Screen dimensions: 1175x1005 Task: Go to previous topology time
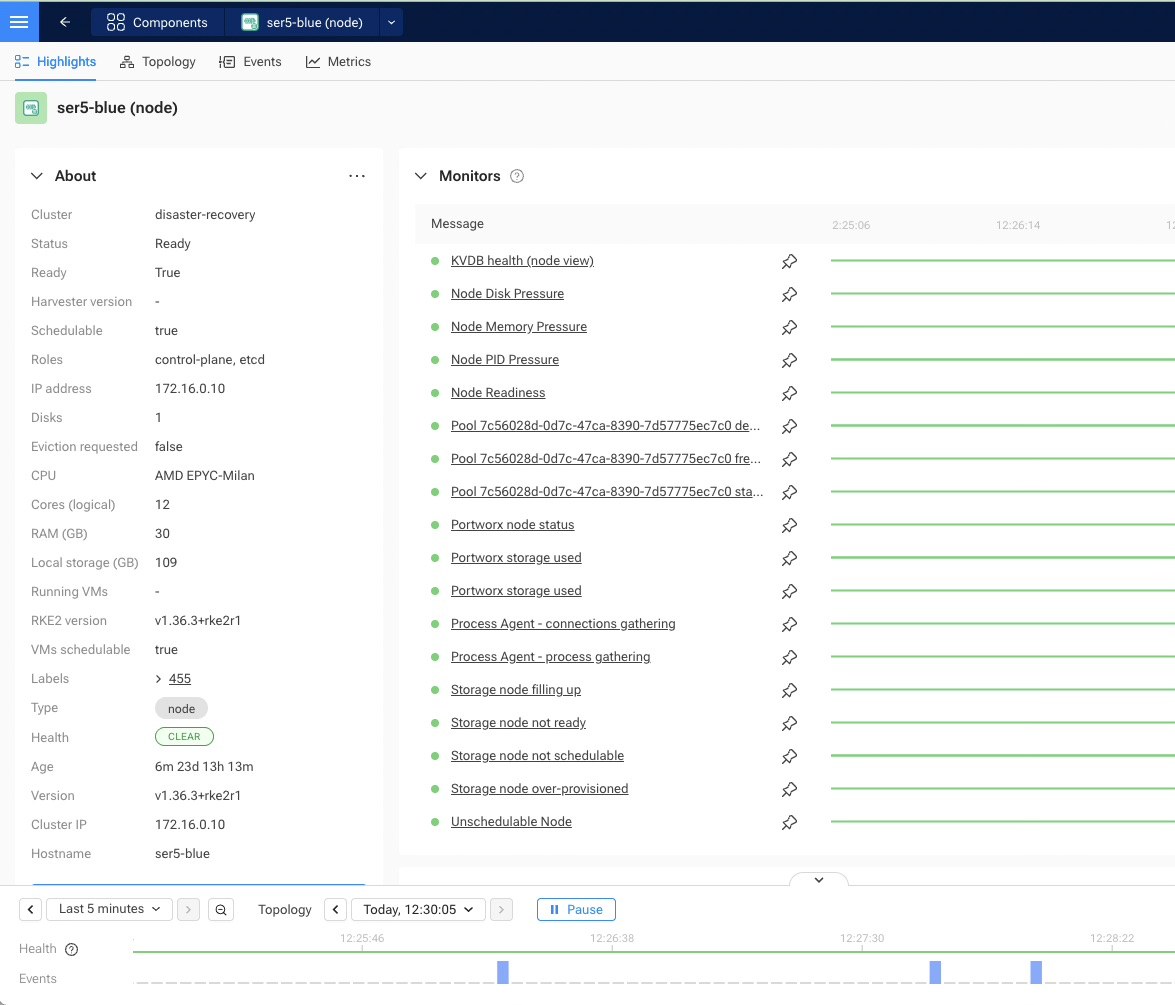336,909
